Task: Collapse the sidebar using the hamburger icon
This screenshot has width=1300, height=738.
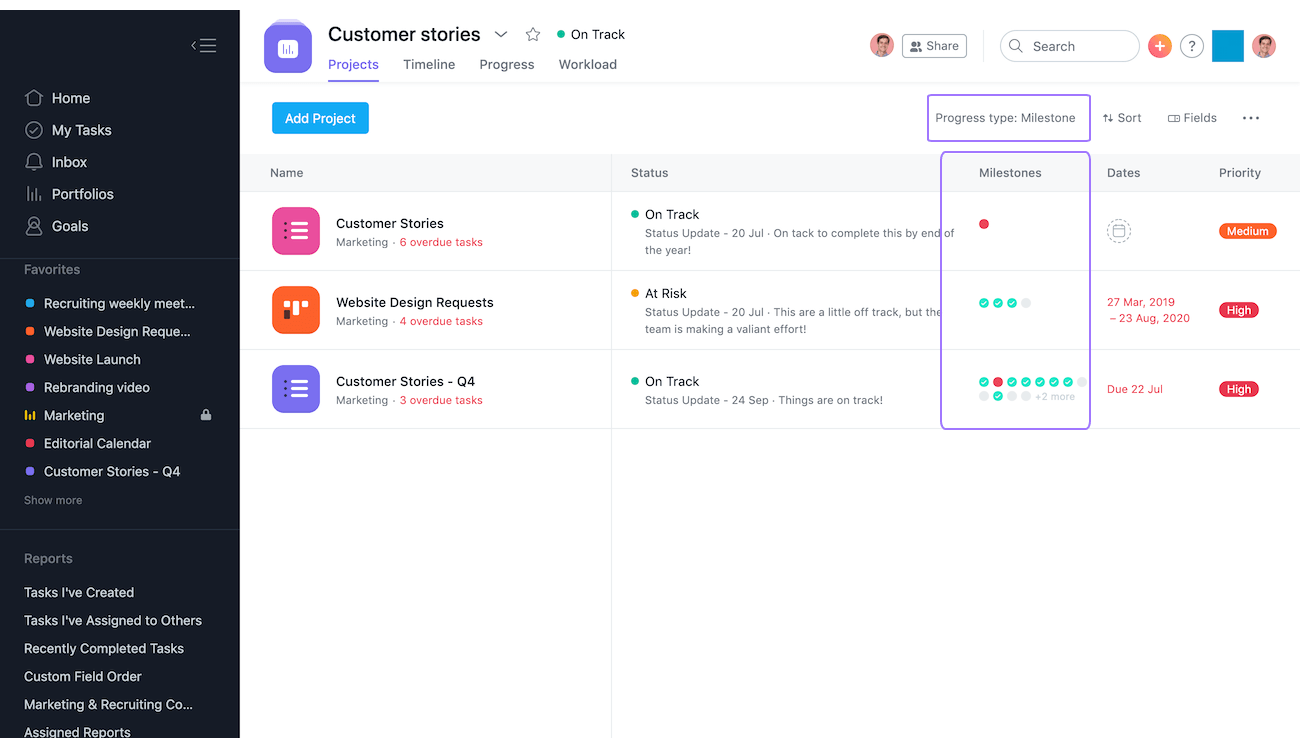Action: click(204, 45)
